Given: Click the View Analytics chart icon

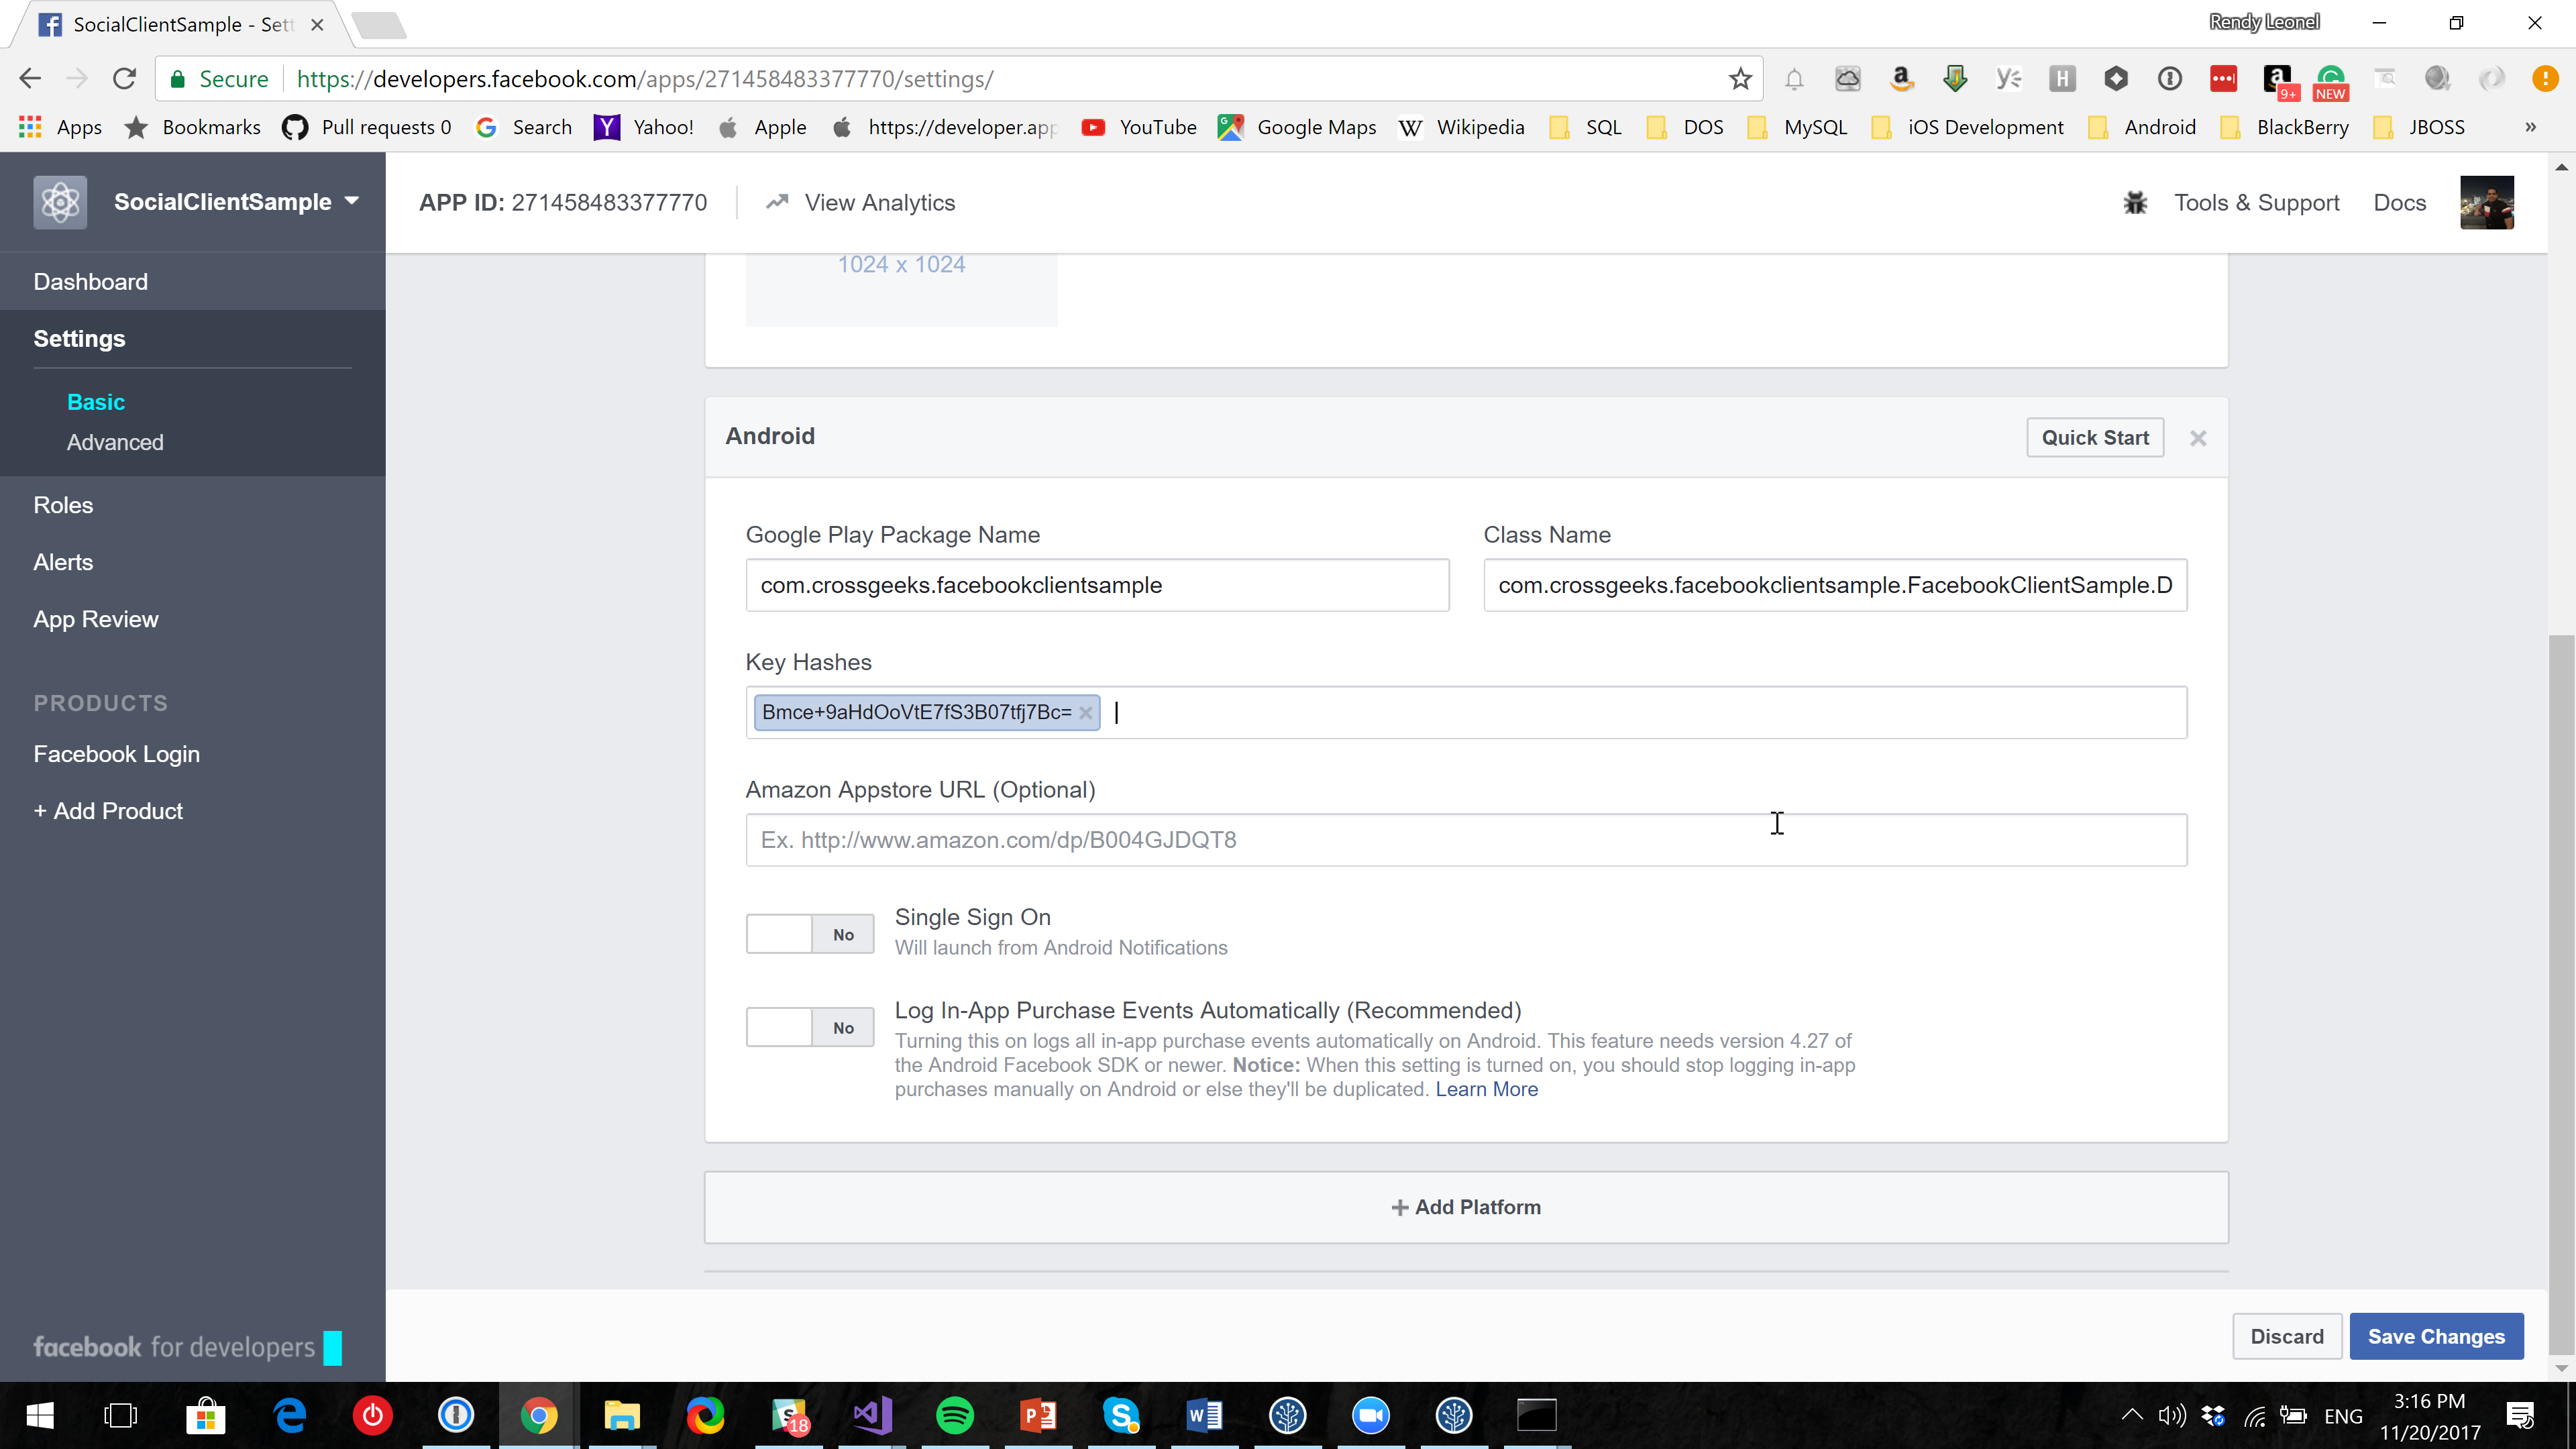Looking at the screenshot, I should click(777, 203).
